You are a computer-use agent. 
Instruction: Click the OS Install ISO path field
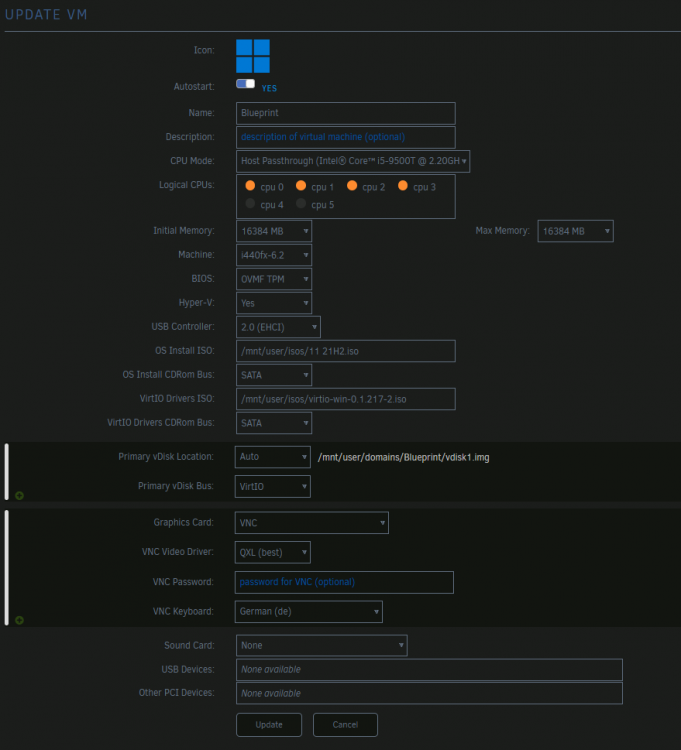(x=346, y=351)
